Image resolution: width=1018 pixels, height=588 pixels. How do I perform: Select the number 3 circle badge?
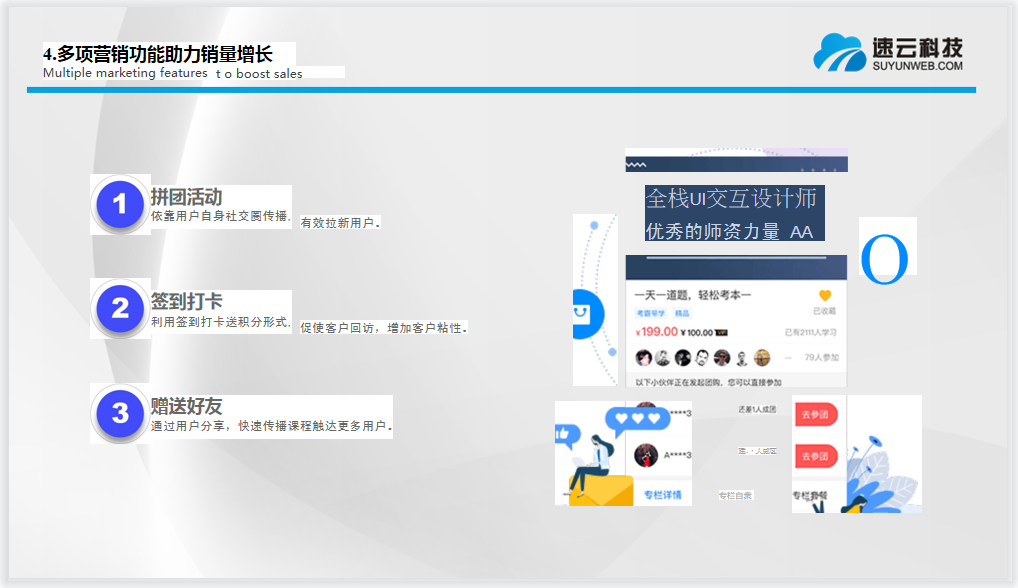pos(120,413)
